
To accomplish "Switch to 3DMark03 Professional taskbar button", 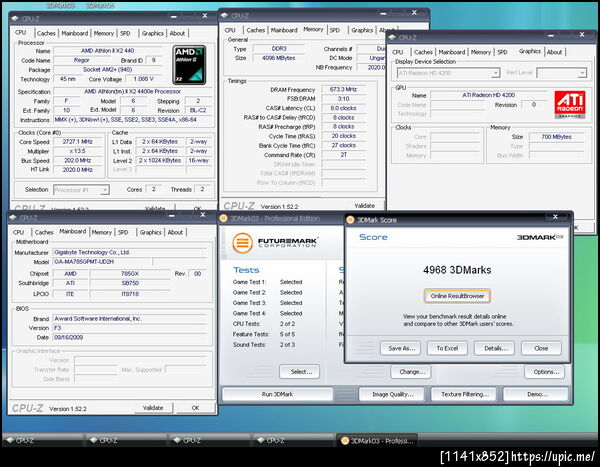I will click(x=377, y=441).
